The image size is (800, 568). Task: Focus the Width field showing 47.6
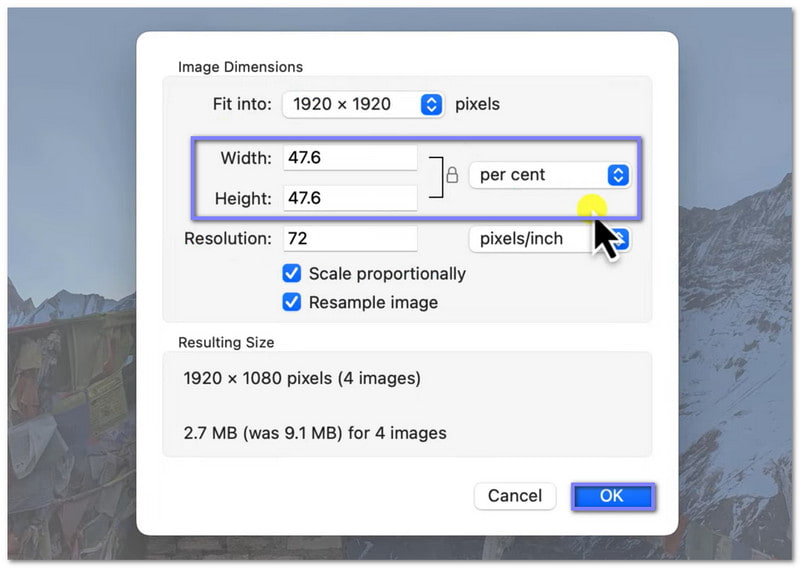pyautogui.click(x=350, y=158)
